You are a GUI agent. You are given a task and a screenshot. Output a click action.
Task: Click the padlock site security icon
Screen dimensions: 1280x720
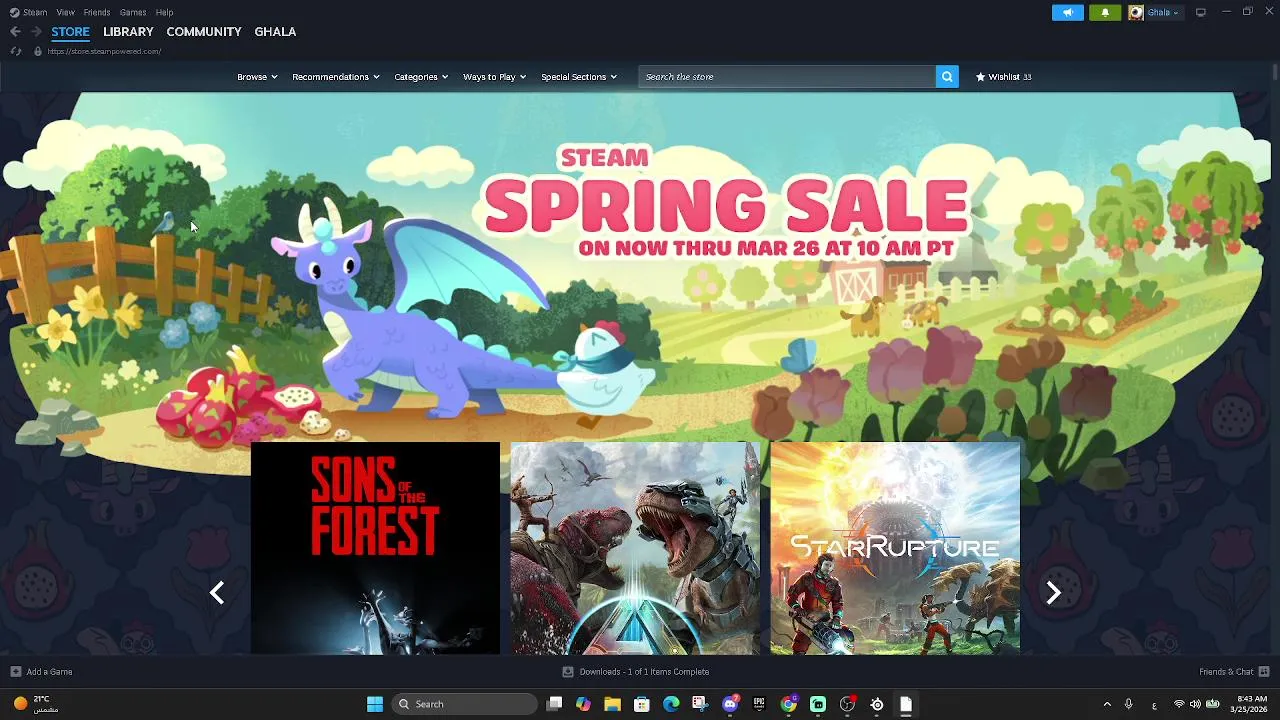pyautogui.click(x=38, y=51)
